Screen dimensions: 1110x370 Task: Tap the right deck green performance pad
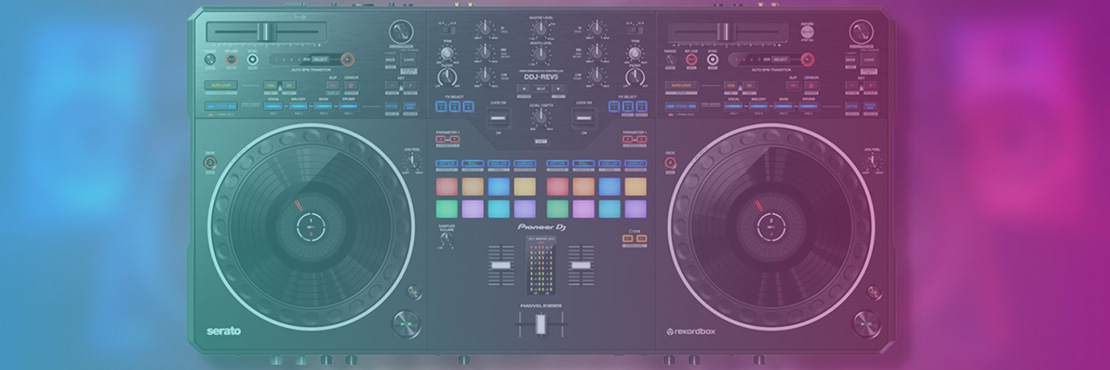558,209
